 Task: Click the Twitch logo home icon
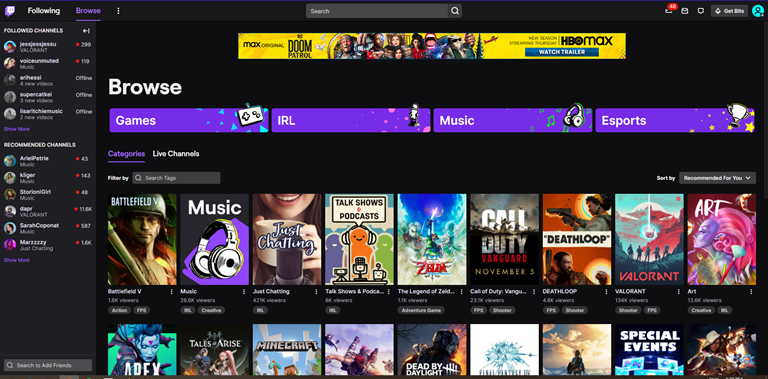coord(10,11)
